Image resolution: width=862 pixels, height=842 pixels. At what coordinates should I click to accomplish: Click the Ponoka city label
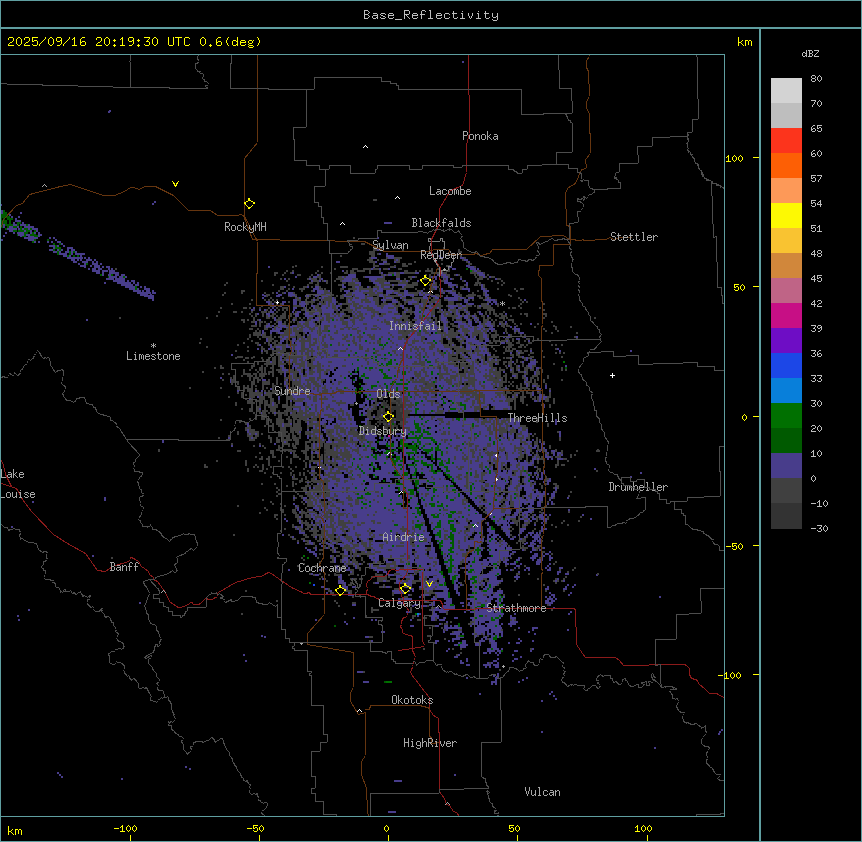(x=480, y=136)
